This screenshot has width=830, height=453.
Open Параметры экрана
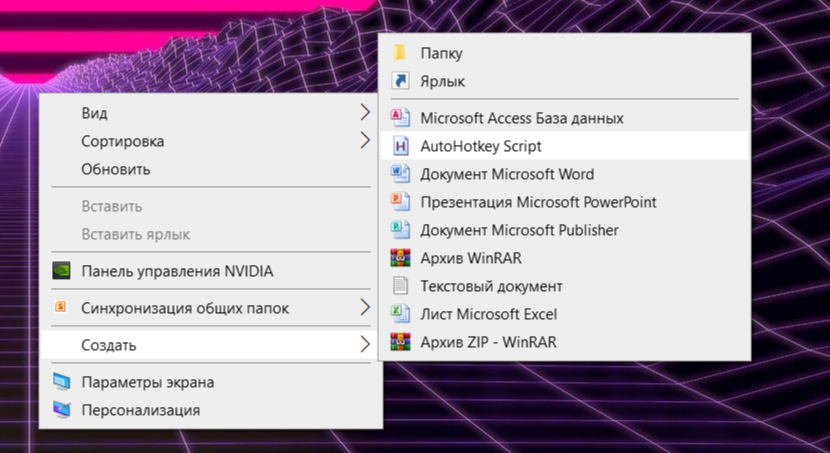point(211,382)
